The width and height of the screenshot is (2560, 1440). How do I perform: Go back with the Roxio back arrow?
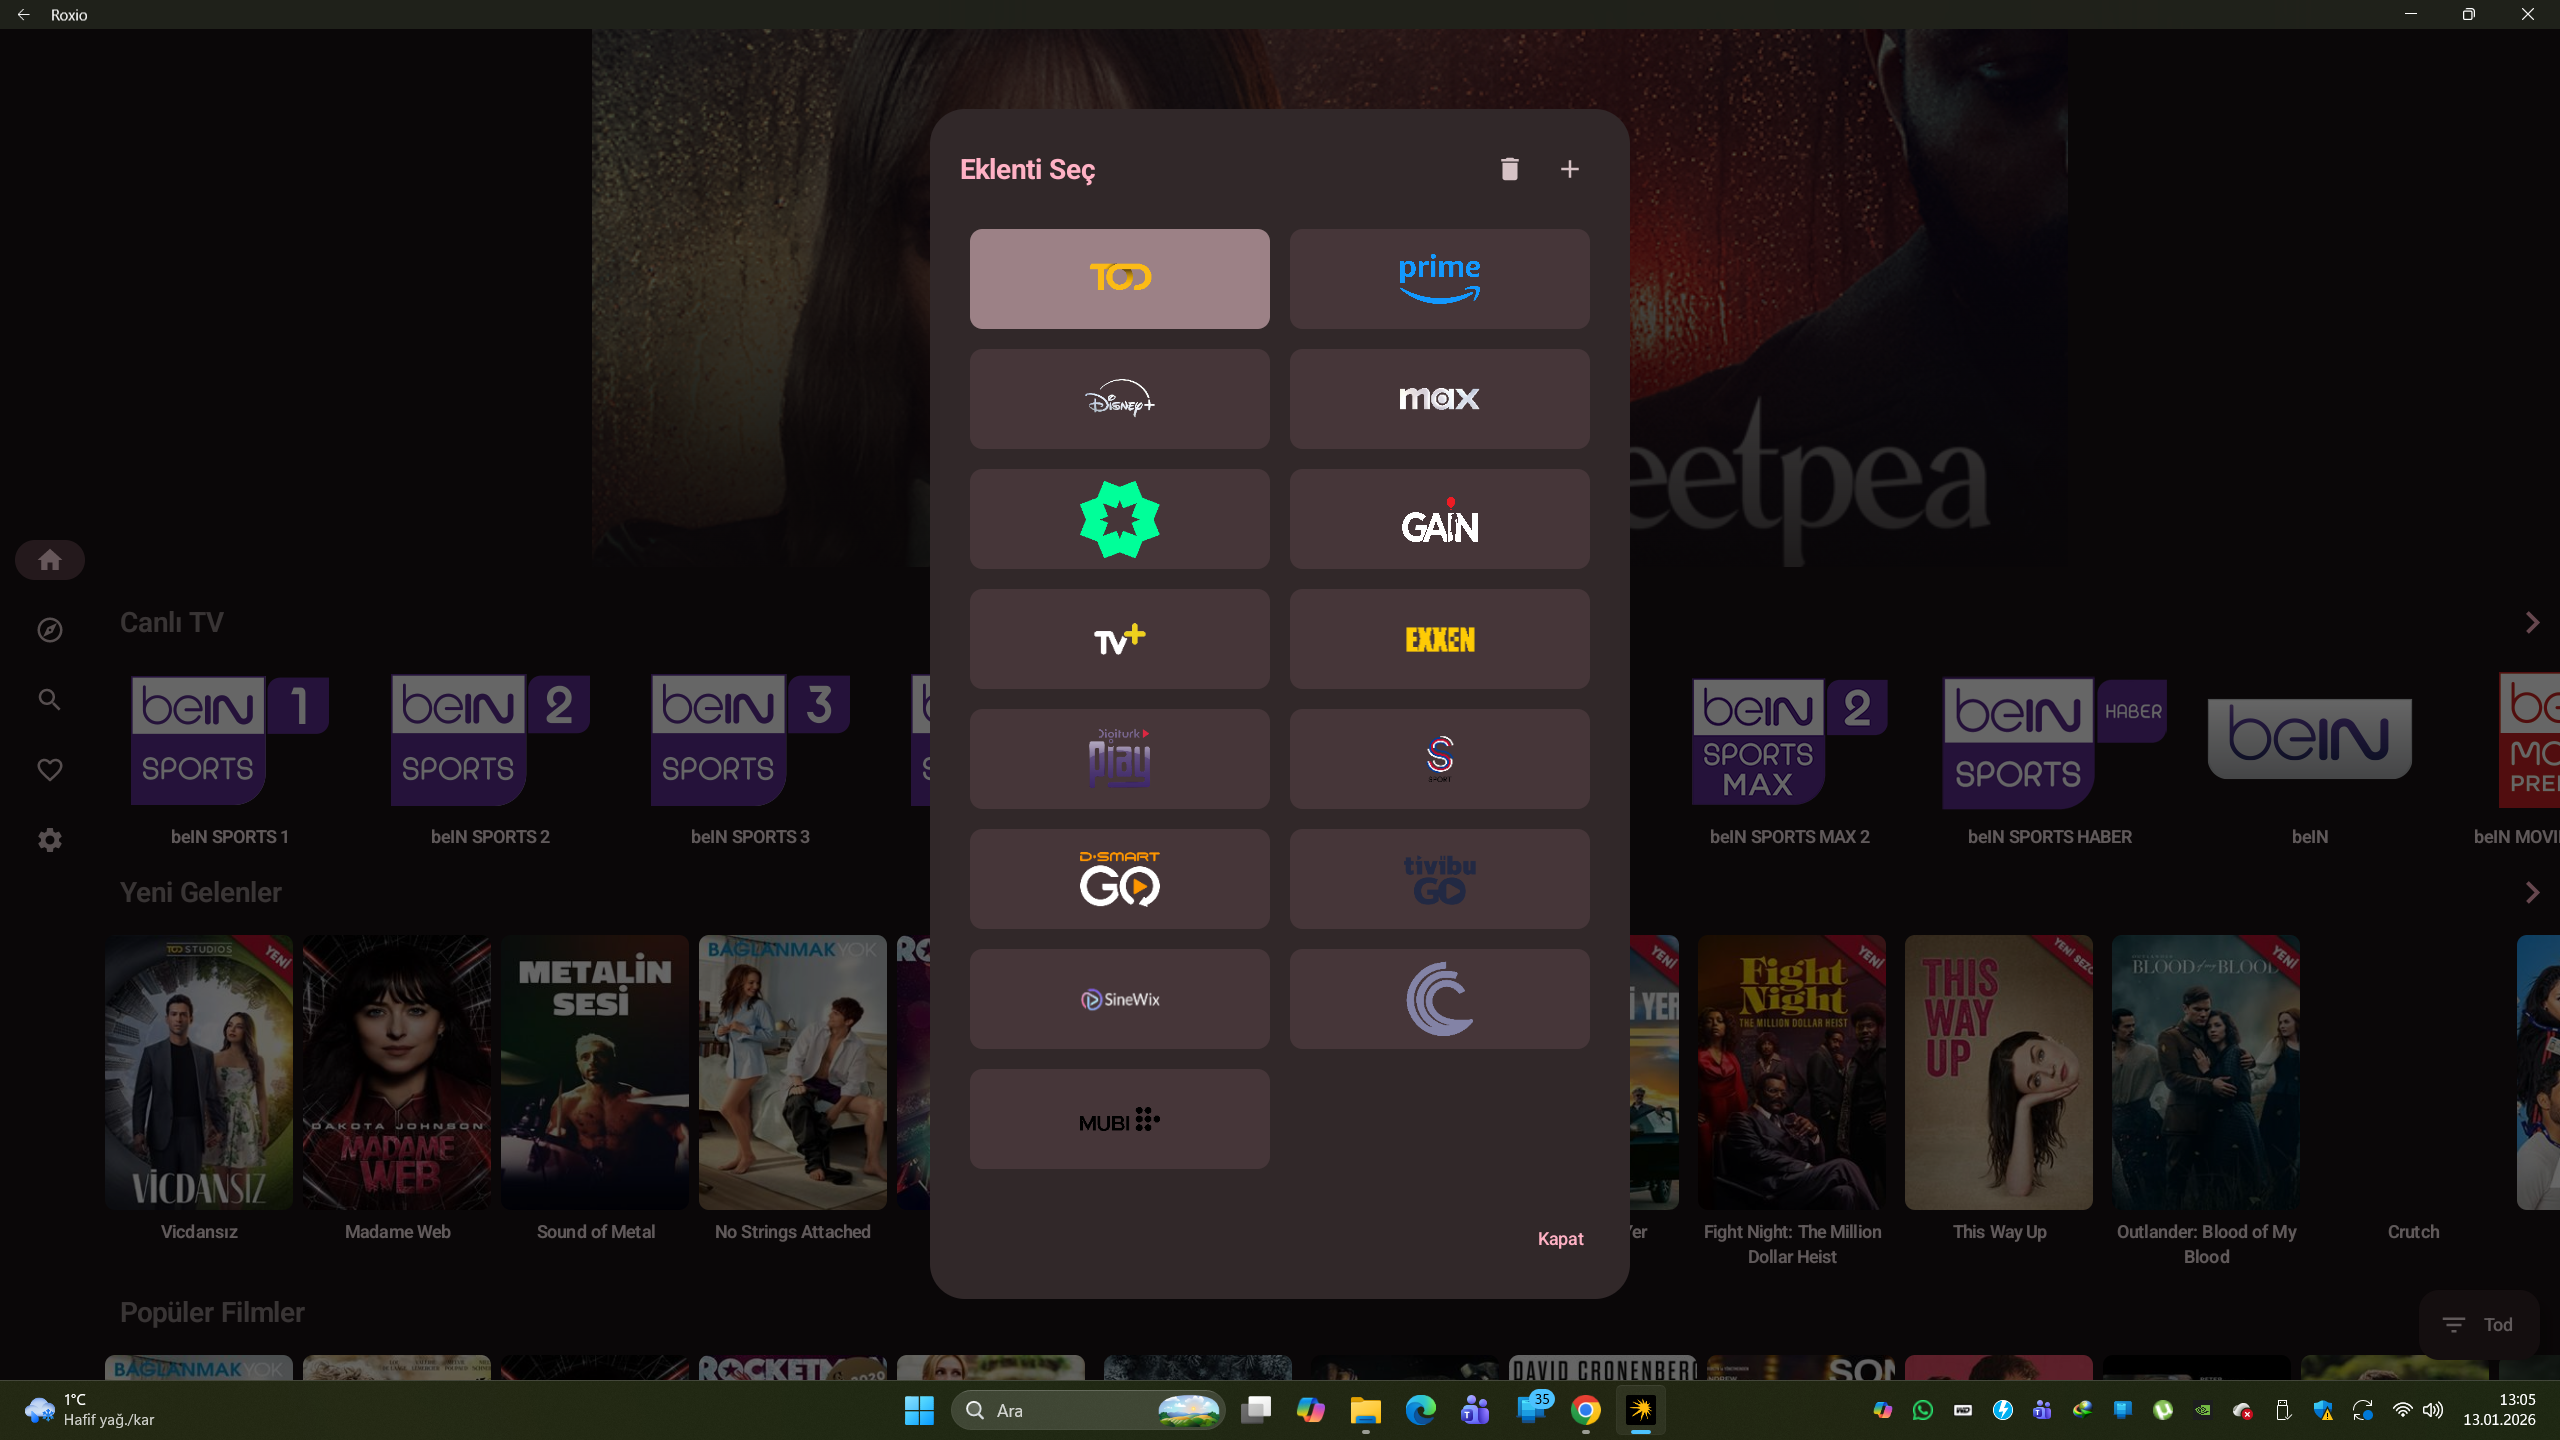point(24,15)
